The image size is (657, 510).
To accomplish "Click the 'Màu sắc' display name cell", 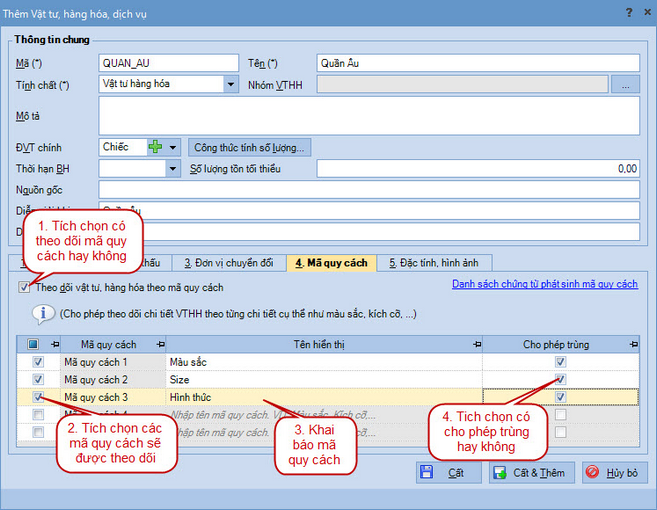I will pos(324,362).
